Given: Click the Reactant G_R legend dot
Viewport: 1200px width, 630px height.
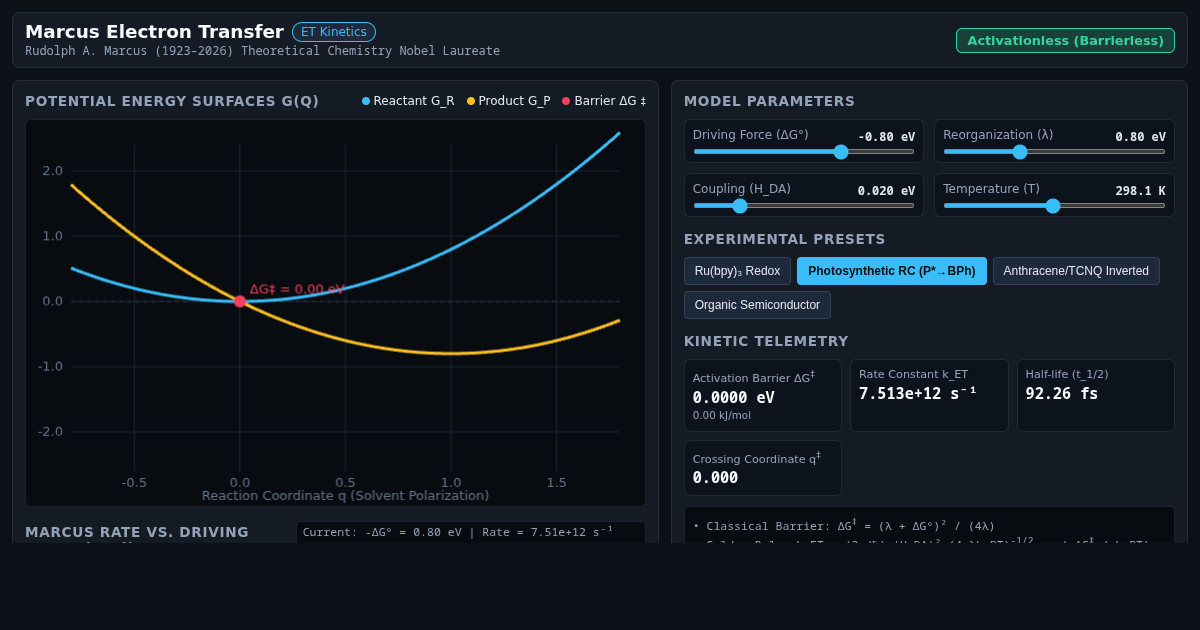Looking at the screenshot, I should coord(366,101).
